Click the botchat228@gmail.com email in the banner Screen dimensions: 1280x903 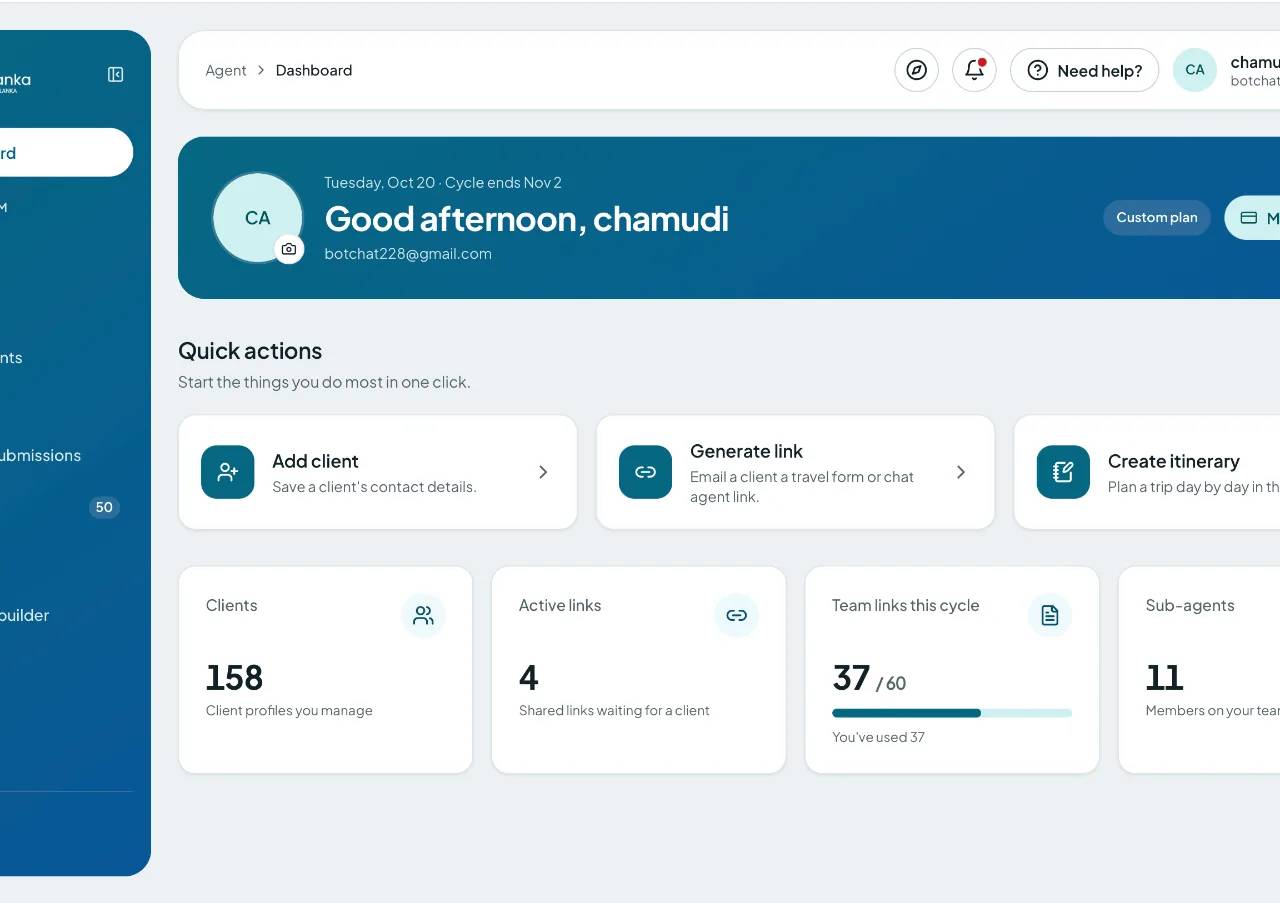pyautogui.click(x=408, y=254)
